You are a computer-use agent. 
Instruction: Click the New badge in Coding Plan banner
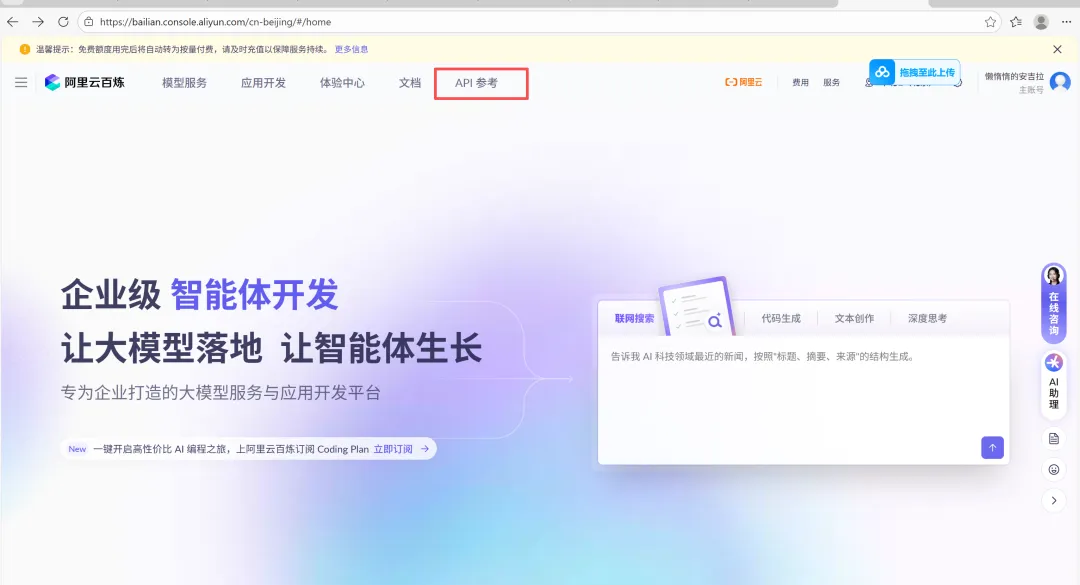[x=77, y=449]
